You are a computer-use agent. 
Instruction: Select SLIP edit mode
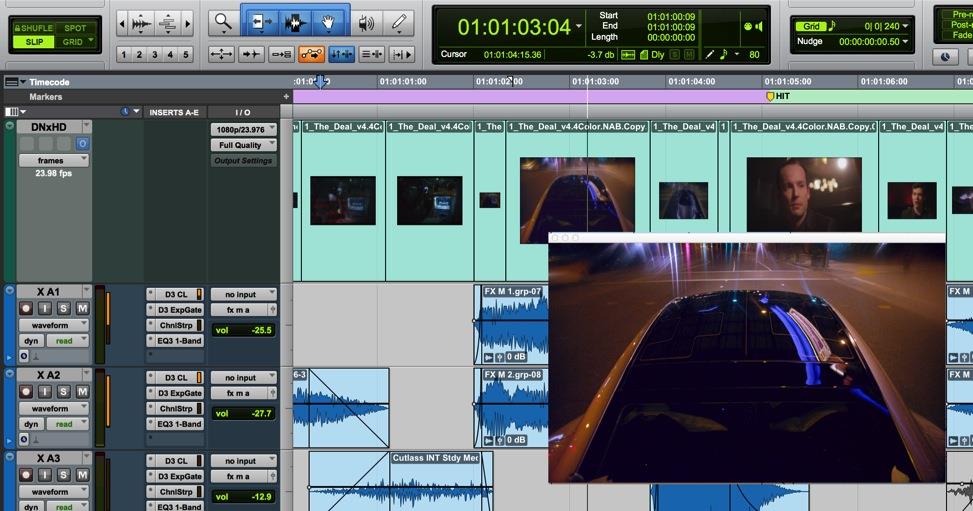34,42
